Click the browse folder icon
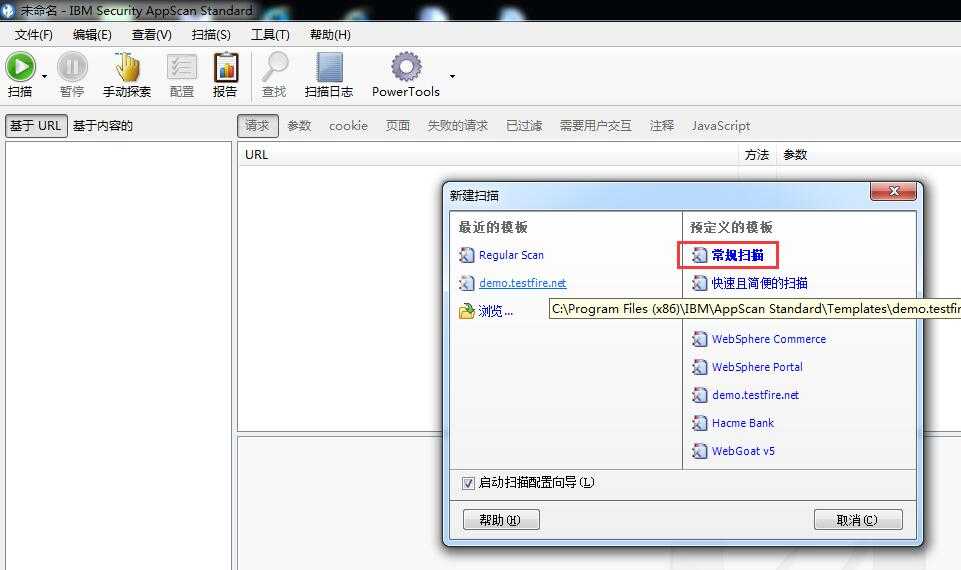 pyautogui.click(x=467, y=311)
